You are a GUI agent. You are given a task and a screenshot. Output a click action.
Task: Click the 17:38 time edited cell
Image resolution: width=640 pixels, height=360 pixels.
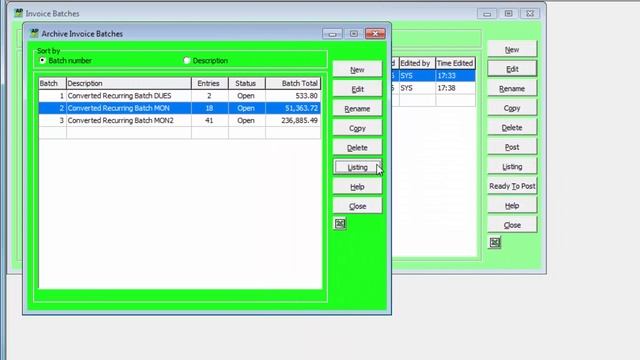[x=455, y=88]
